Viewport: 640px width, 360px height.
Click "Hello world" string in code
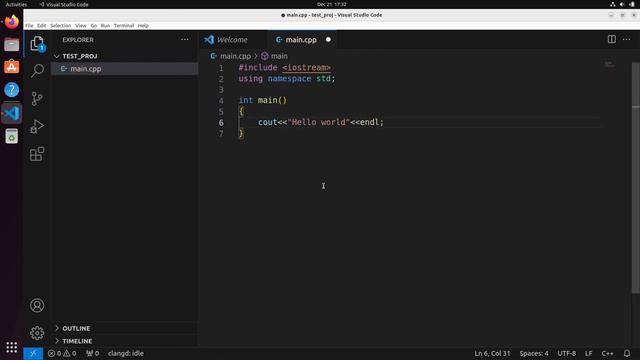click(319, 122)
